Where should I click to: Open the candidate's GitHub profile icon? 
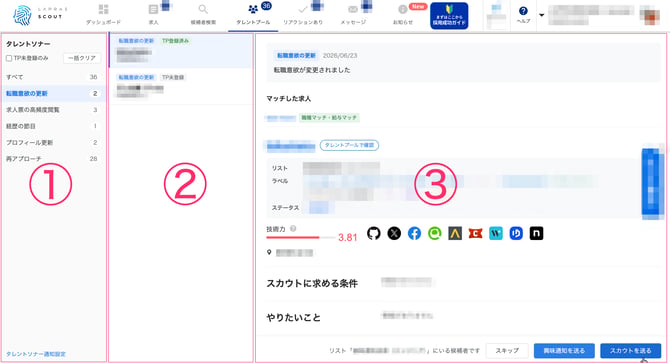pos(373,233)
